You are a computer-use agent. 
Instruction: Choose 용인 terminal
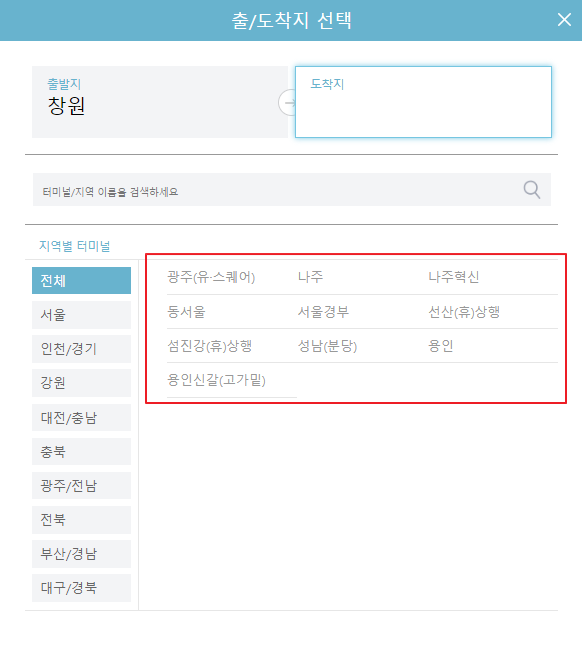[x=441, y=346]
